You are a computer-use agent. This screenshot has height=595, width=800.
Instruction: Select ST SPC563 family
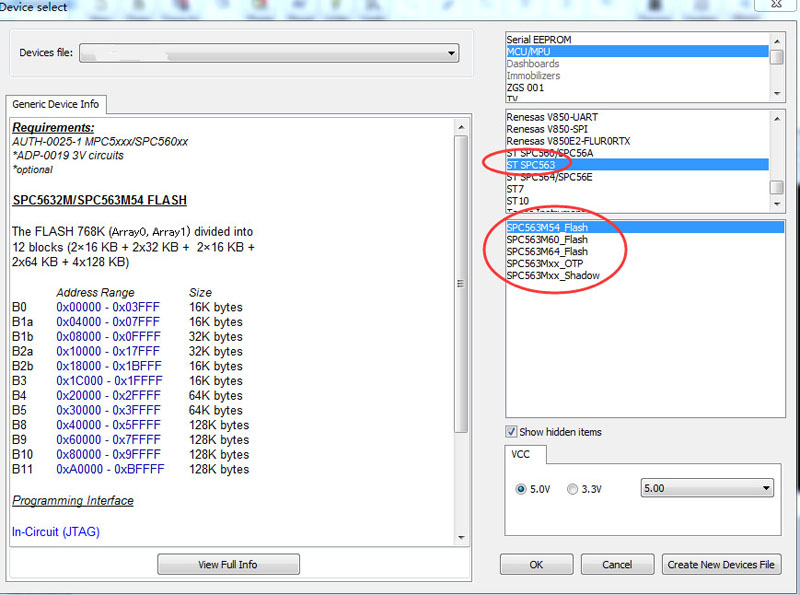coord(637,165)
